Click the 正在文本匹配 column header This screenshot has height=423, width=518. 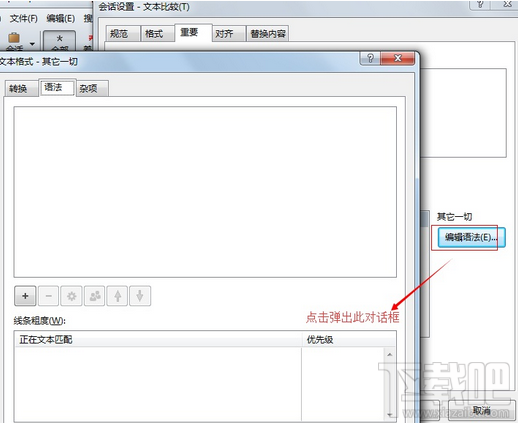(x=158, y=340)
